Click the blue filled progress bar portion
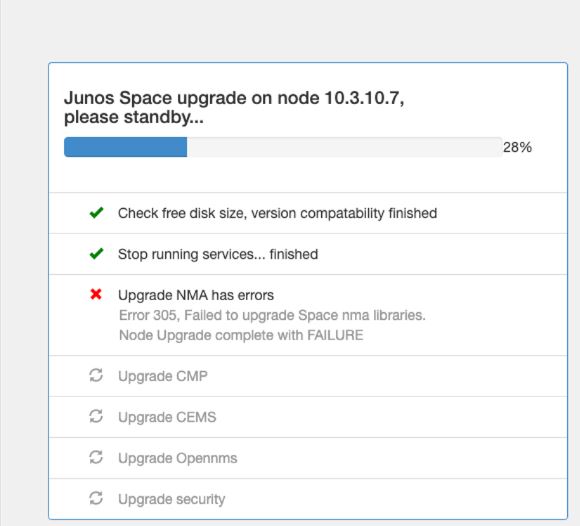Viewport: 580px width, 526px height. coord(125,147)
